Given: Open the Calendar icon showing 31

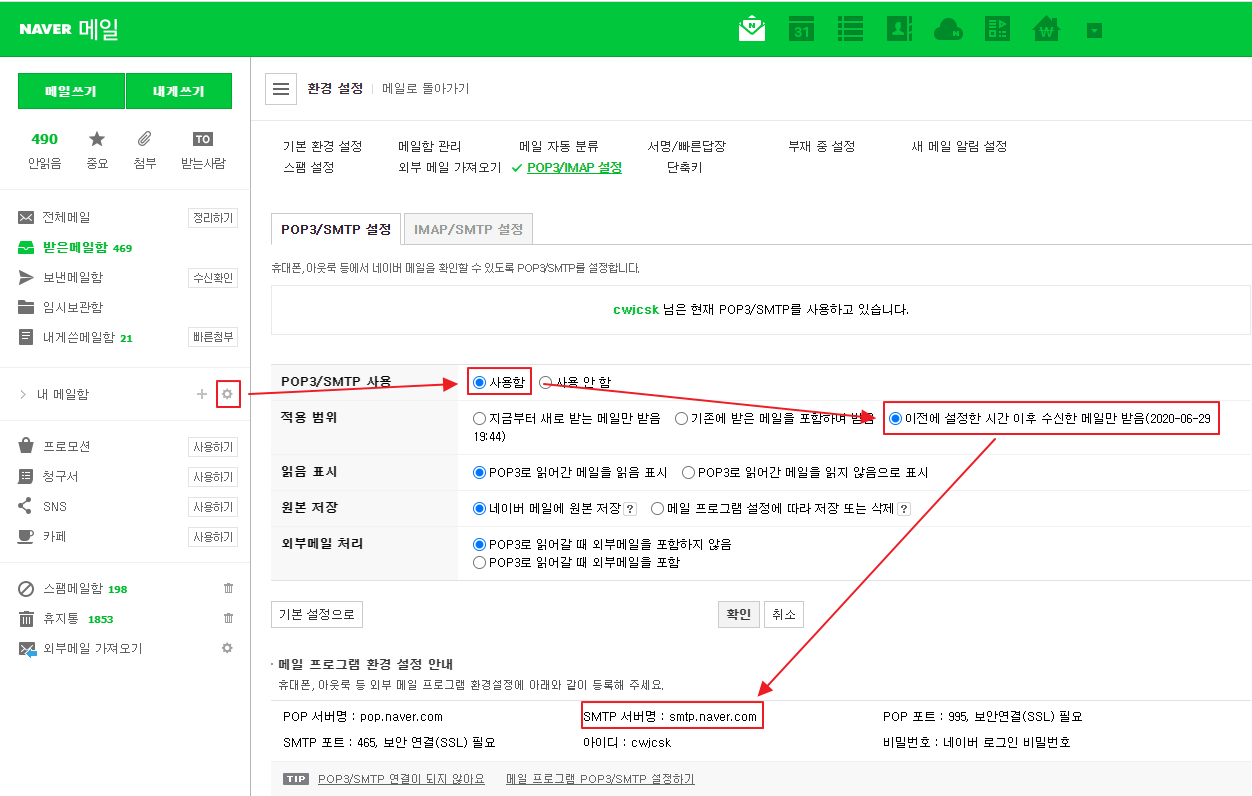Looking at the screenshot, I should 801,28.
